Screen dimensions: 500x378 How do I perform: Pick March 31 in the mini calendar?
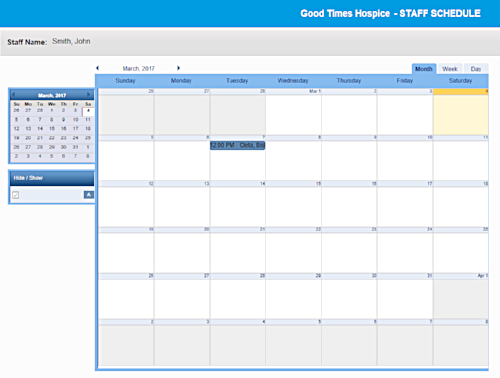click(x=76, y=147)
